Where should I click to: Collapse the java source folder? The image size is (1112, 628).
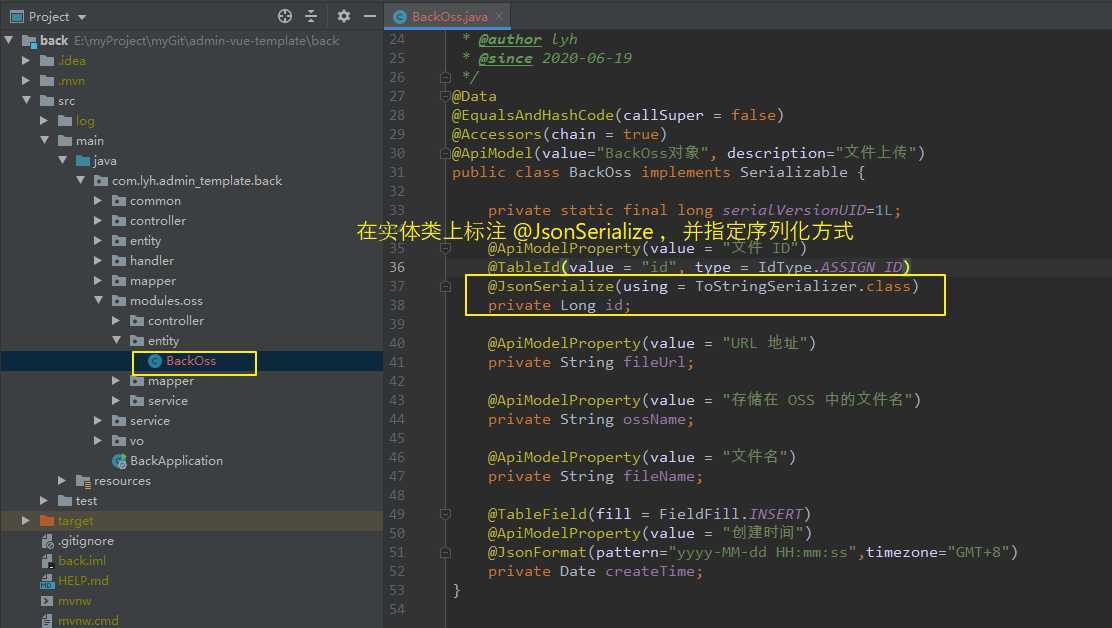pos(62,160)
